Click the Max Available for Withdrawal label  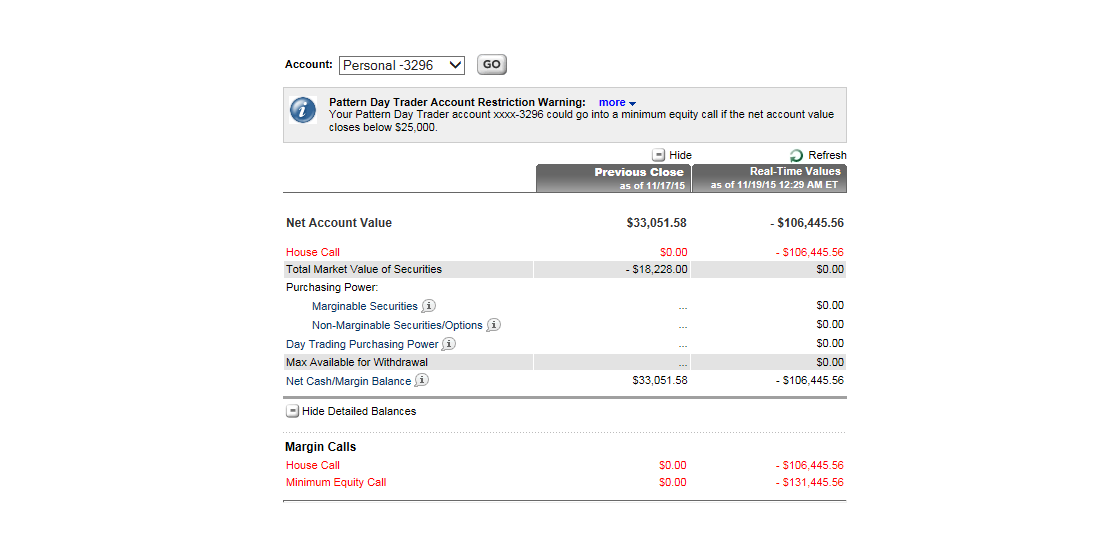357,362
